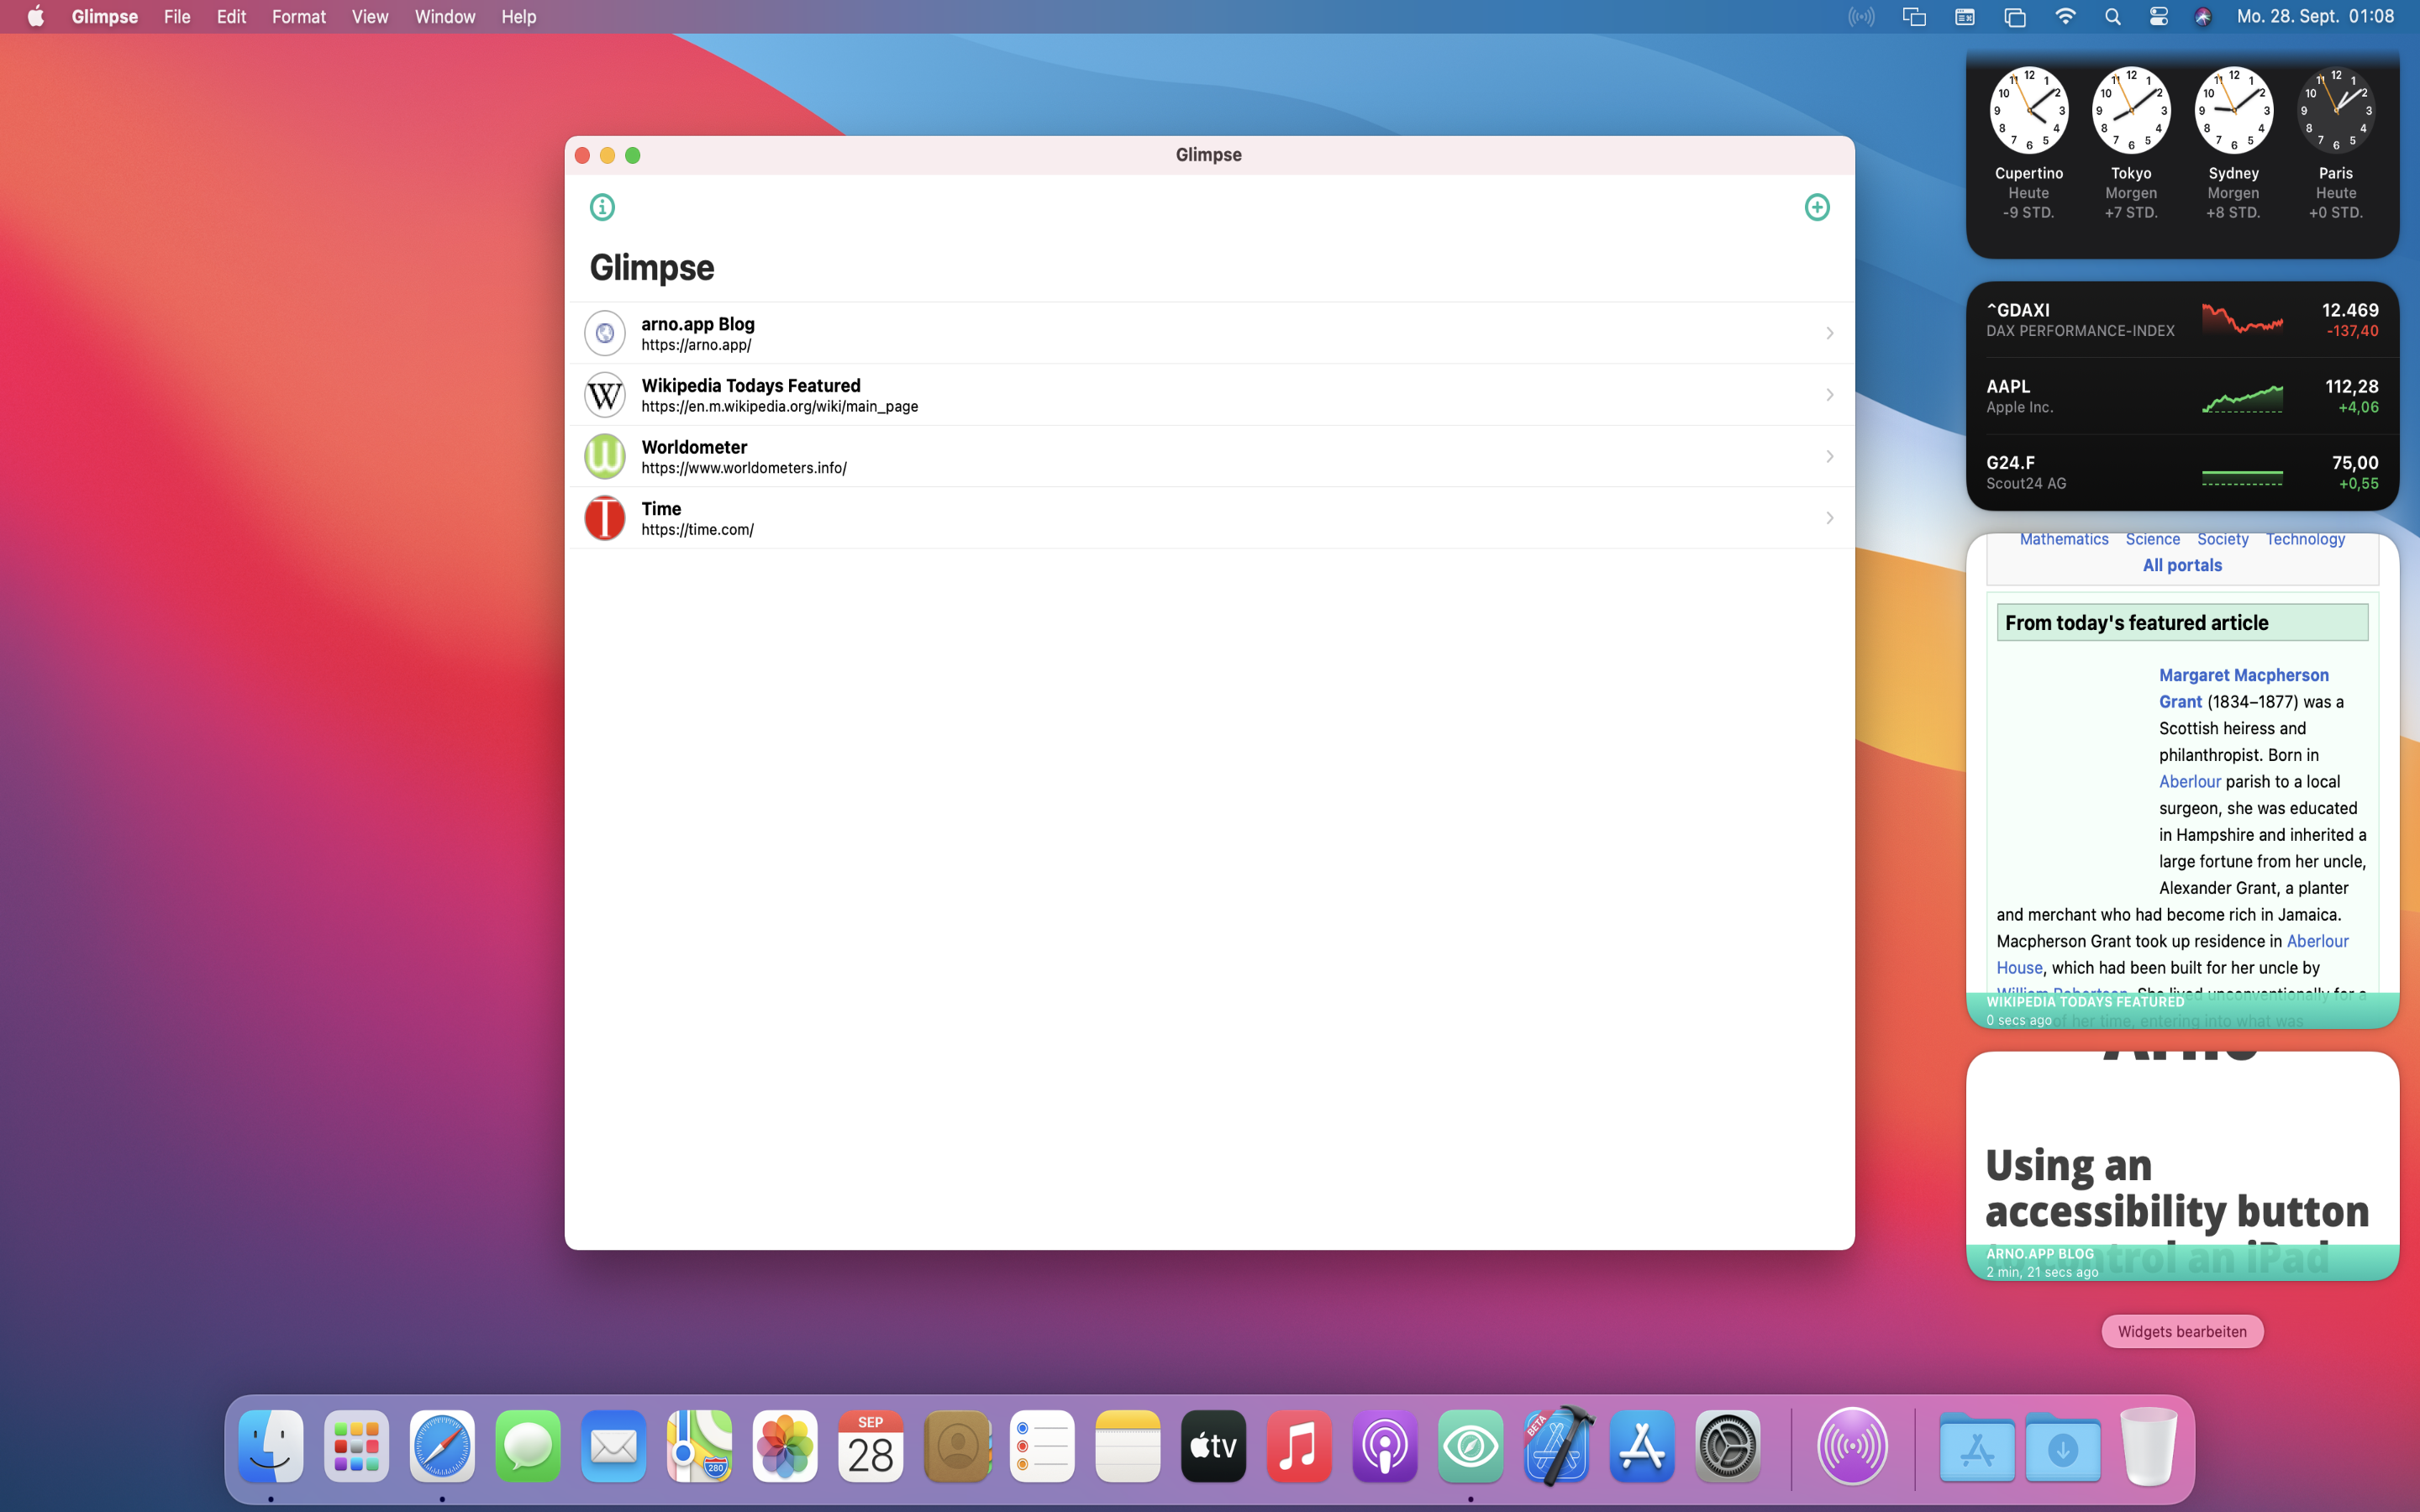Open Finder in the Dock

point(271,1446)
